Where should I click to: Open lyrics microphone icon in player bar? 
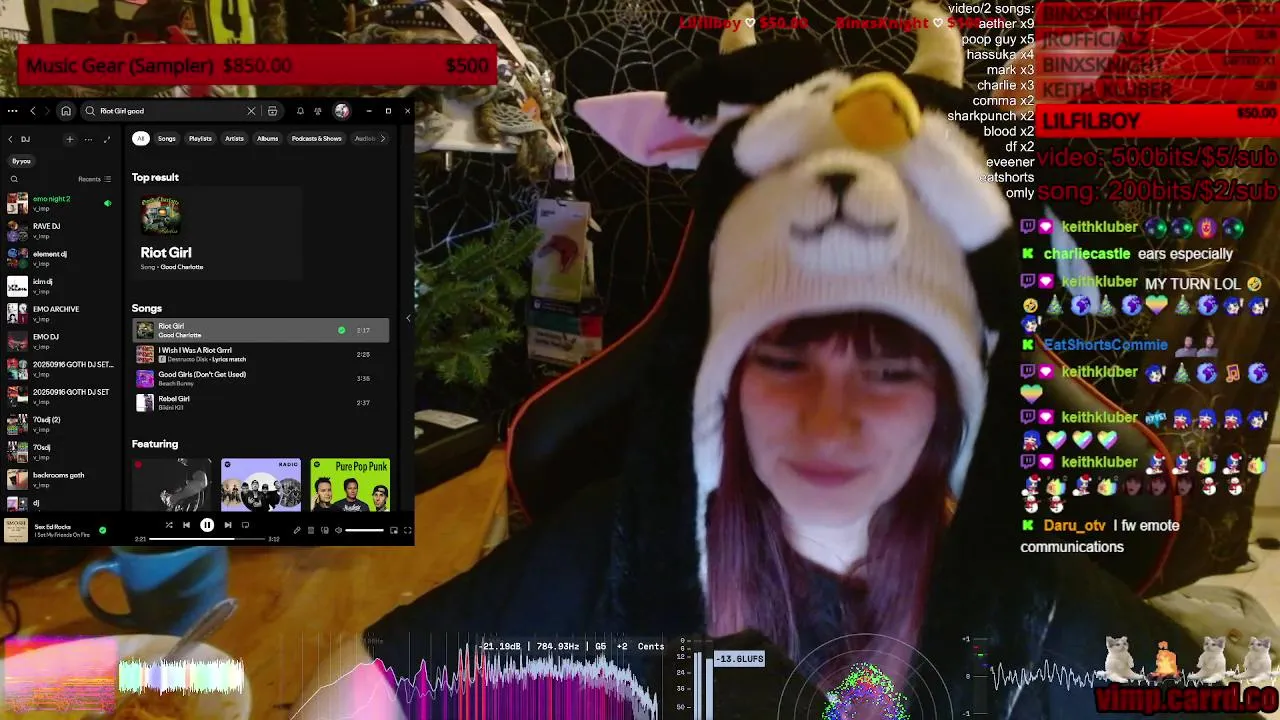pyautogui.click(x=297, y=530)
